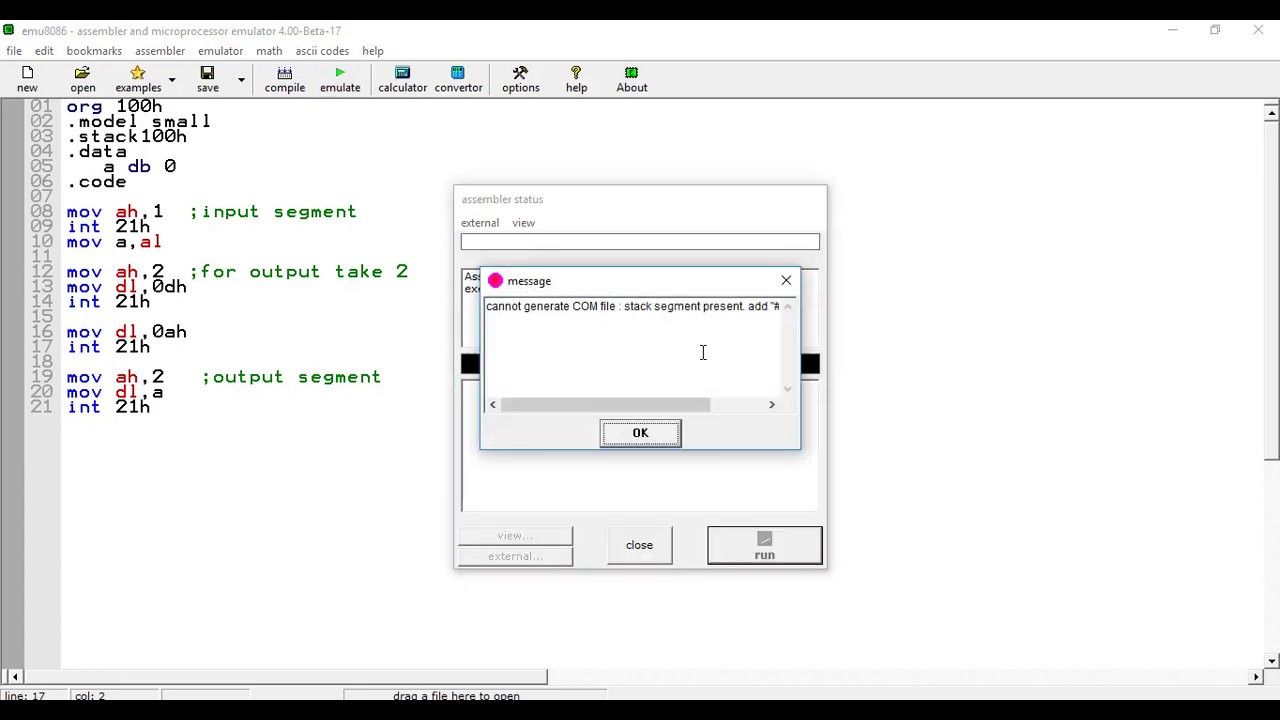
Task: Click right arrow of message horizontal scrollbar
Action: coord(771,404)
